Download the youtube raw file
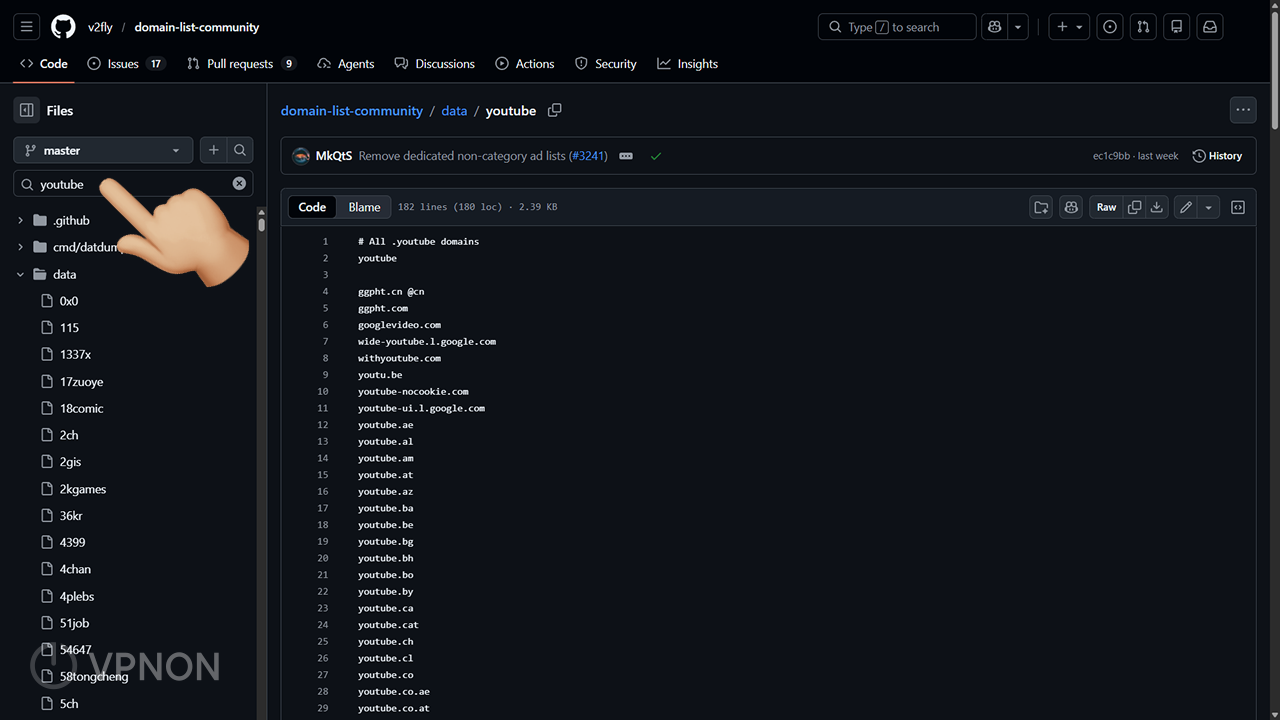The width and height of the screenshot is (1280, 720). (x=1157, y=207)
